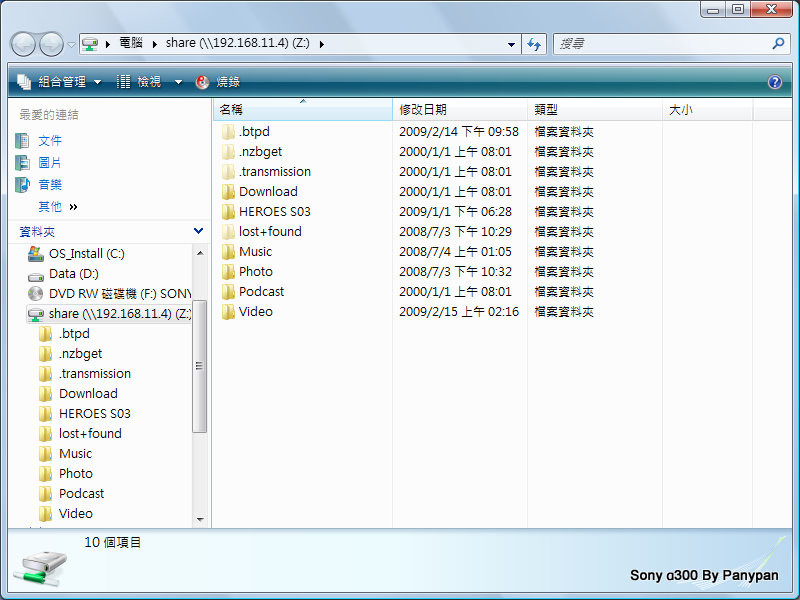Click date 2009/1/1 下午 06:28 cell
This screenshot has height=600, width=800.
[x=455, y=212]
